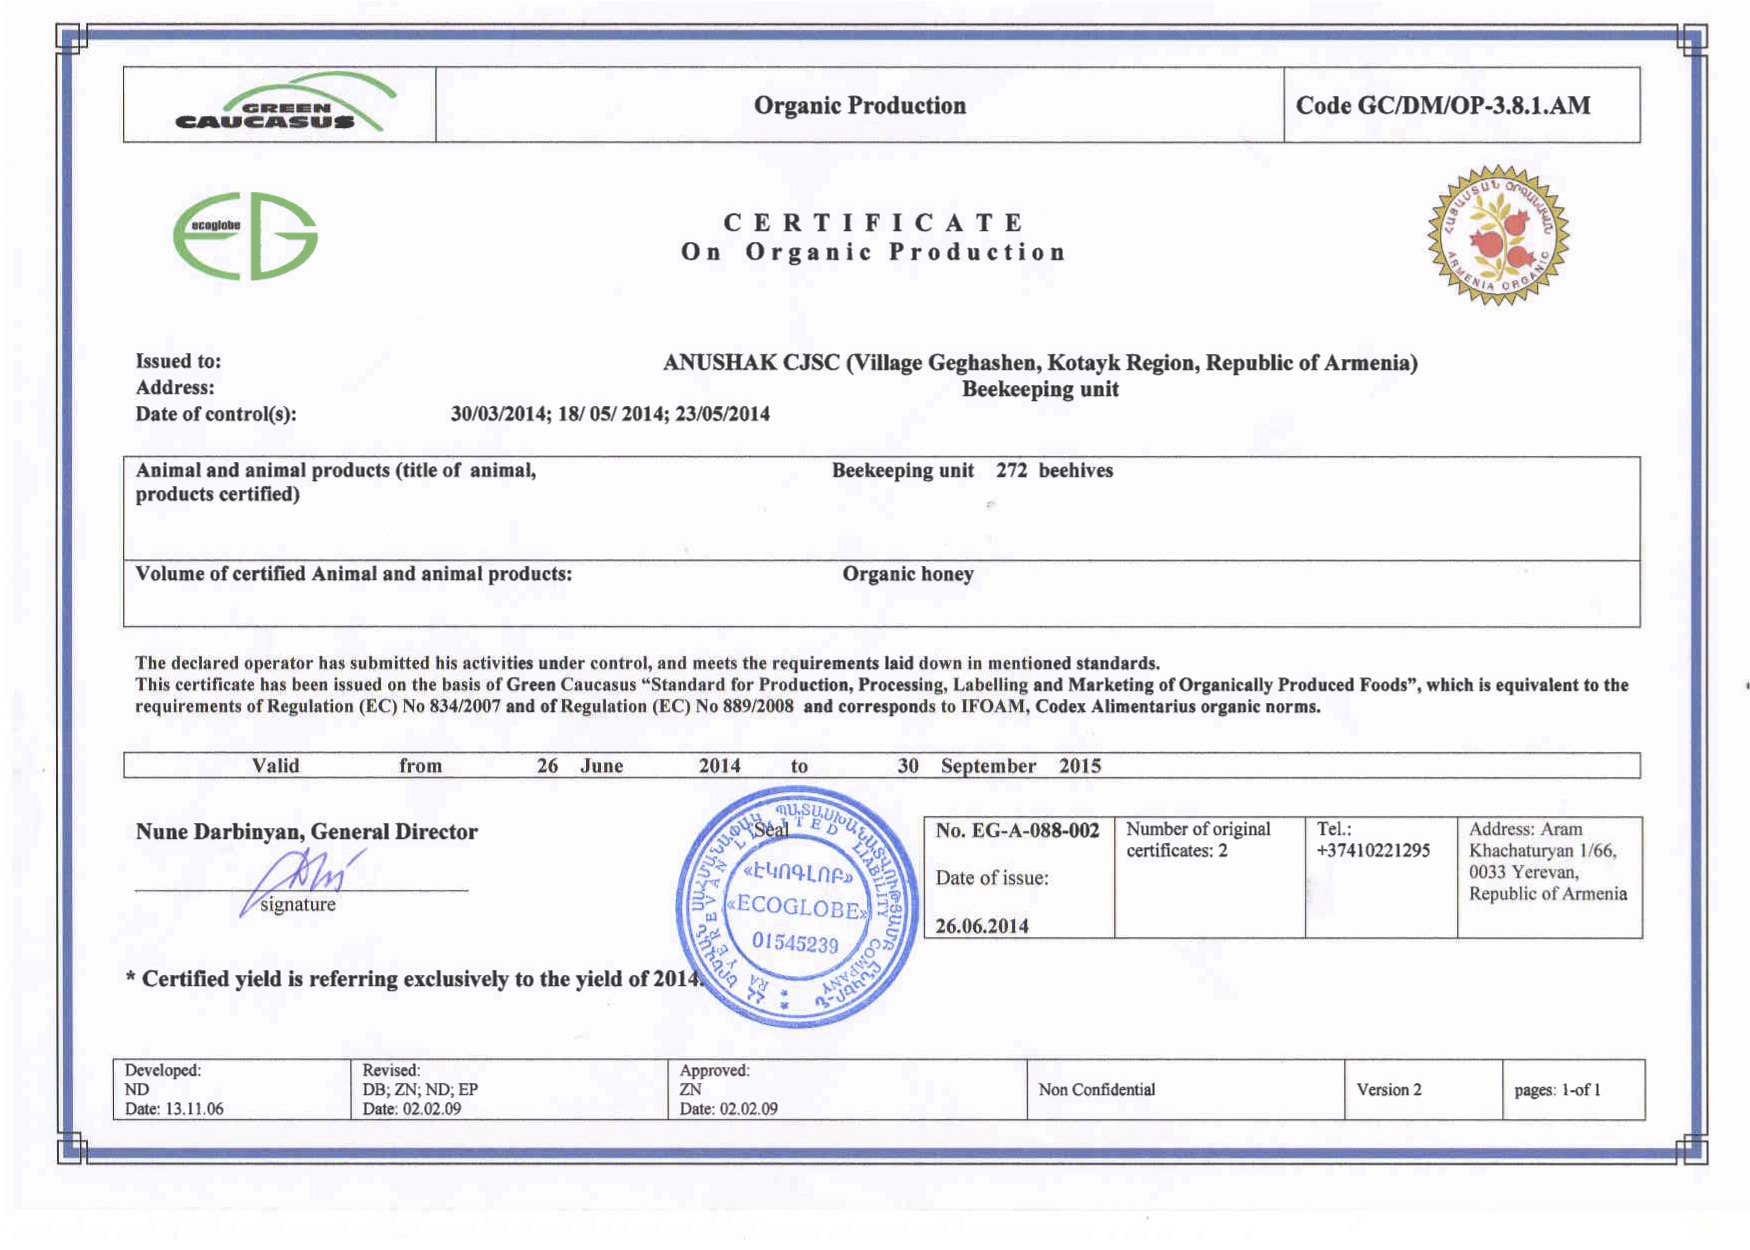Image resolution: width=1750 pixels, height=1250 pixels.
Task: Click the 'On Organic Production' subtitle
Action: [874, 252]
